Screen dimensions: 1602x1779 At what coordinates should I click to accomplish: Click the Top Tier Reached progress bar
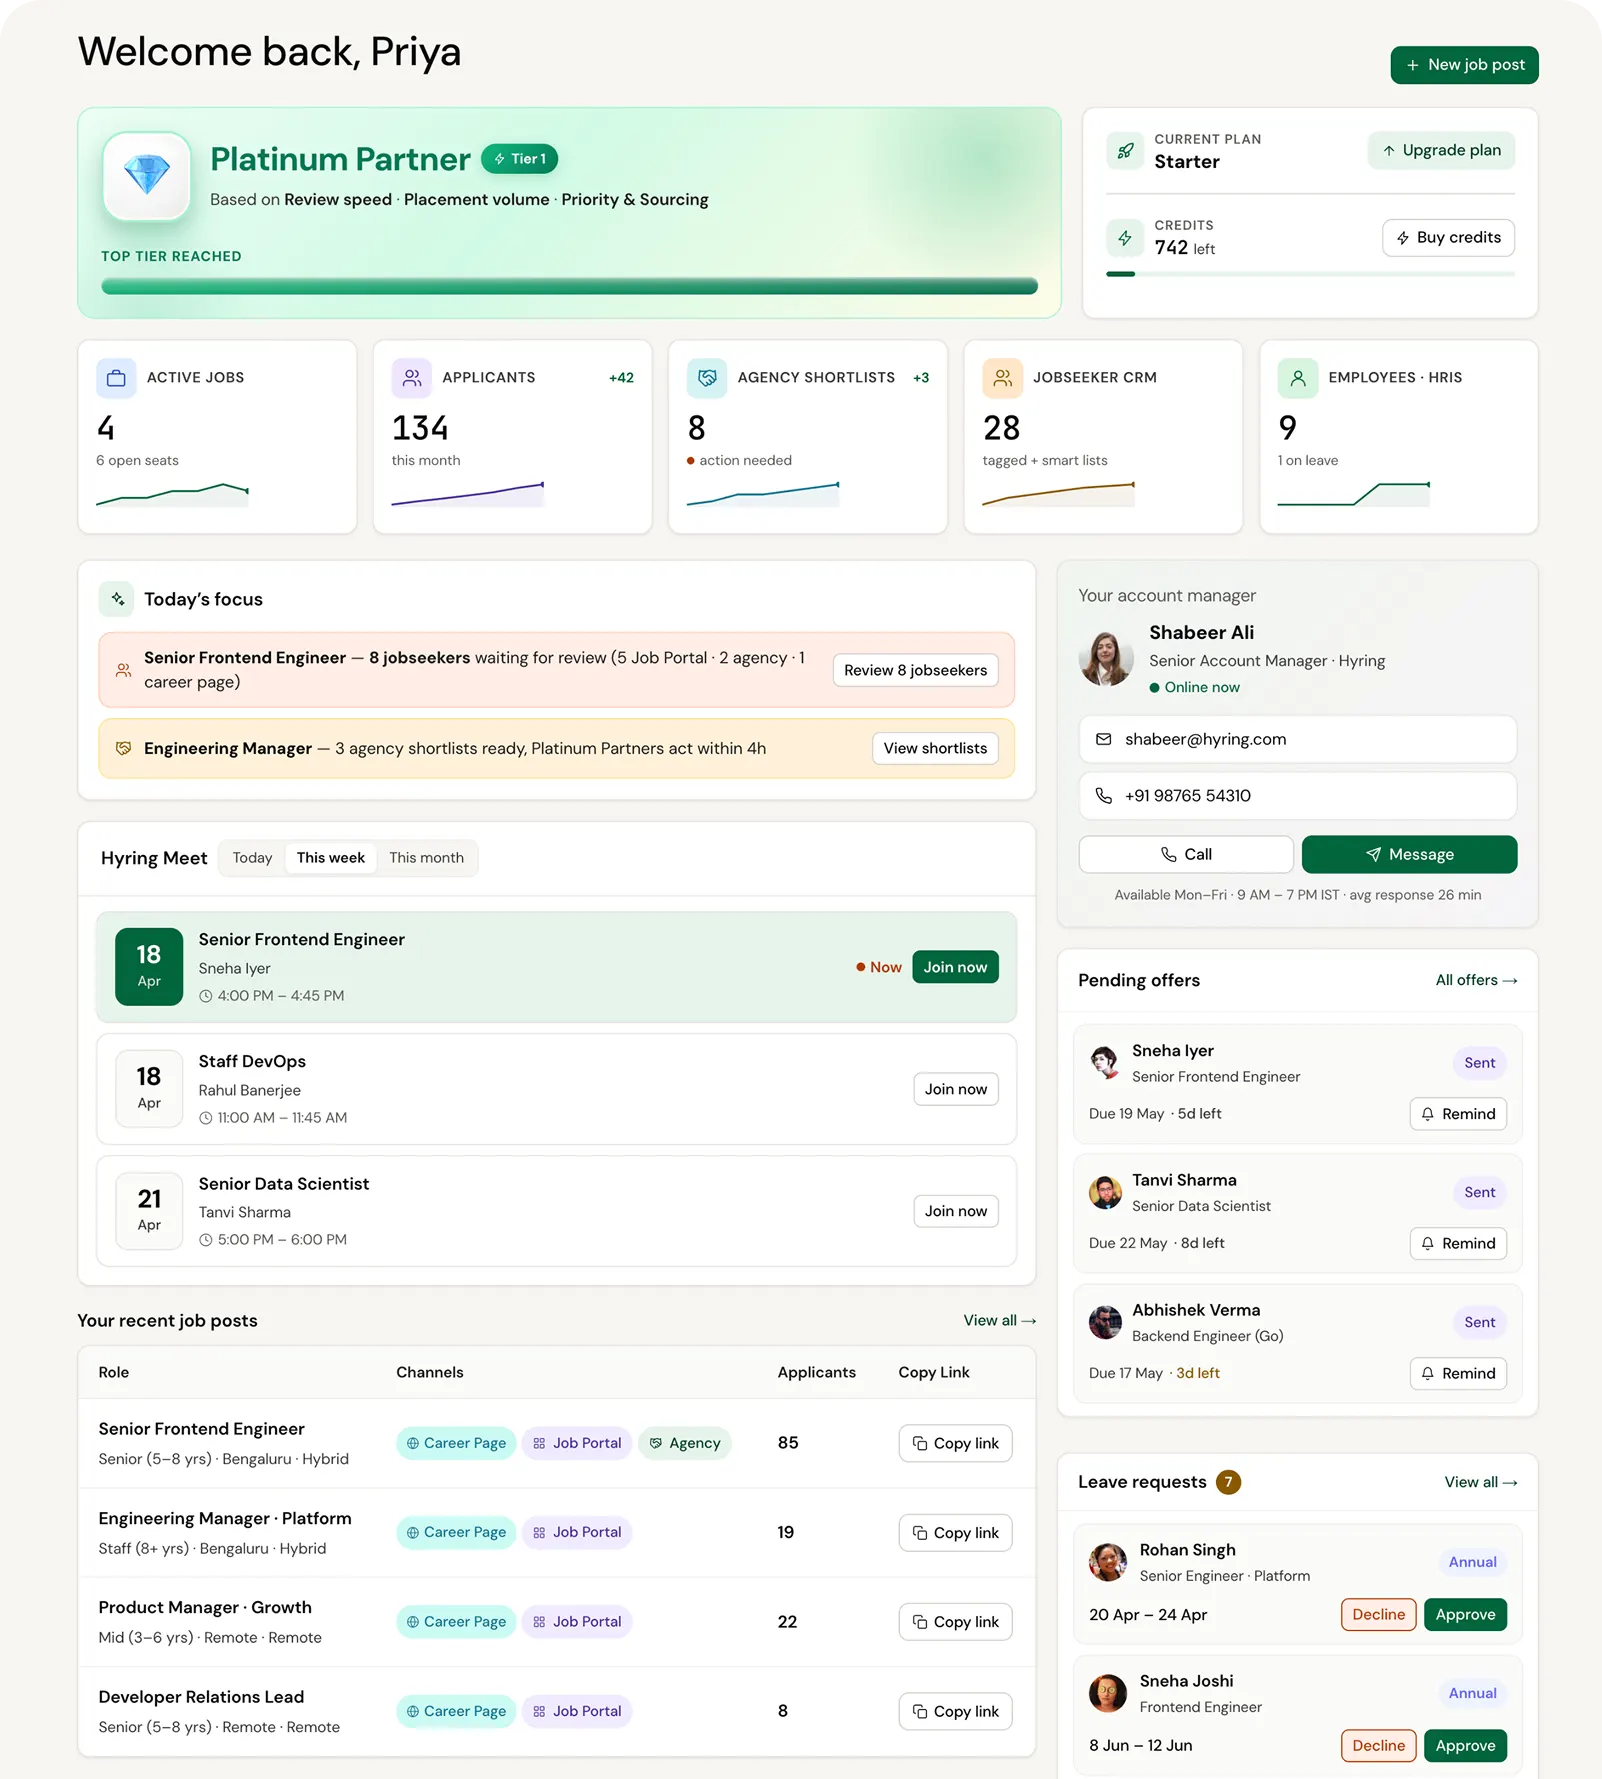click(x=569, y=286)
